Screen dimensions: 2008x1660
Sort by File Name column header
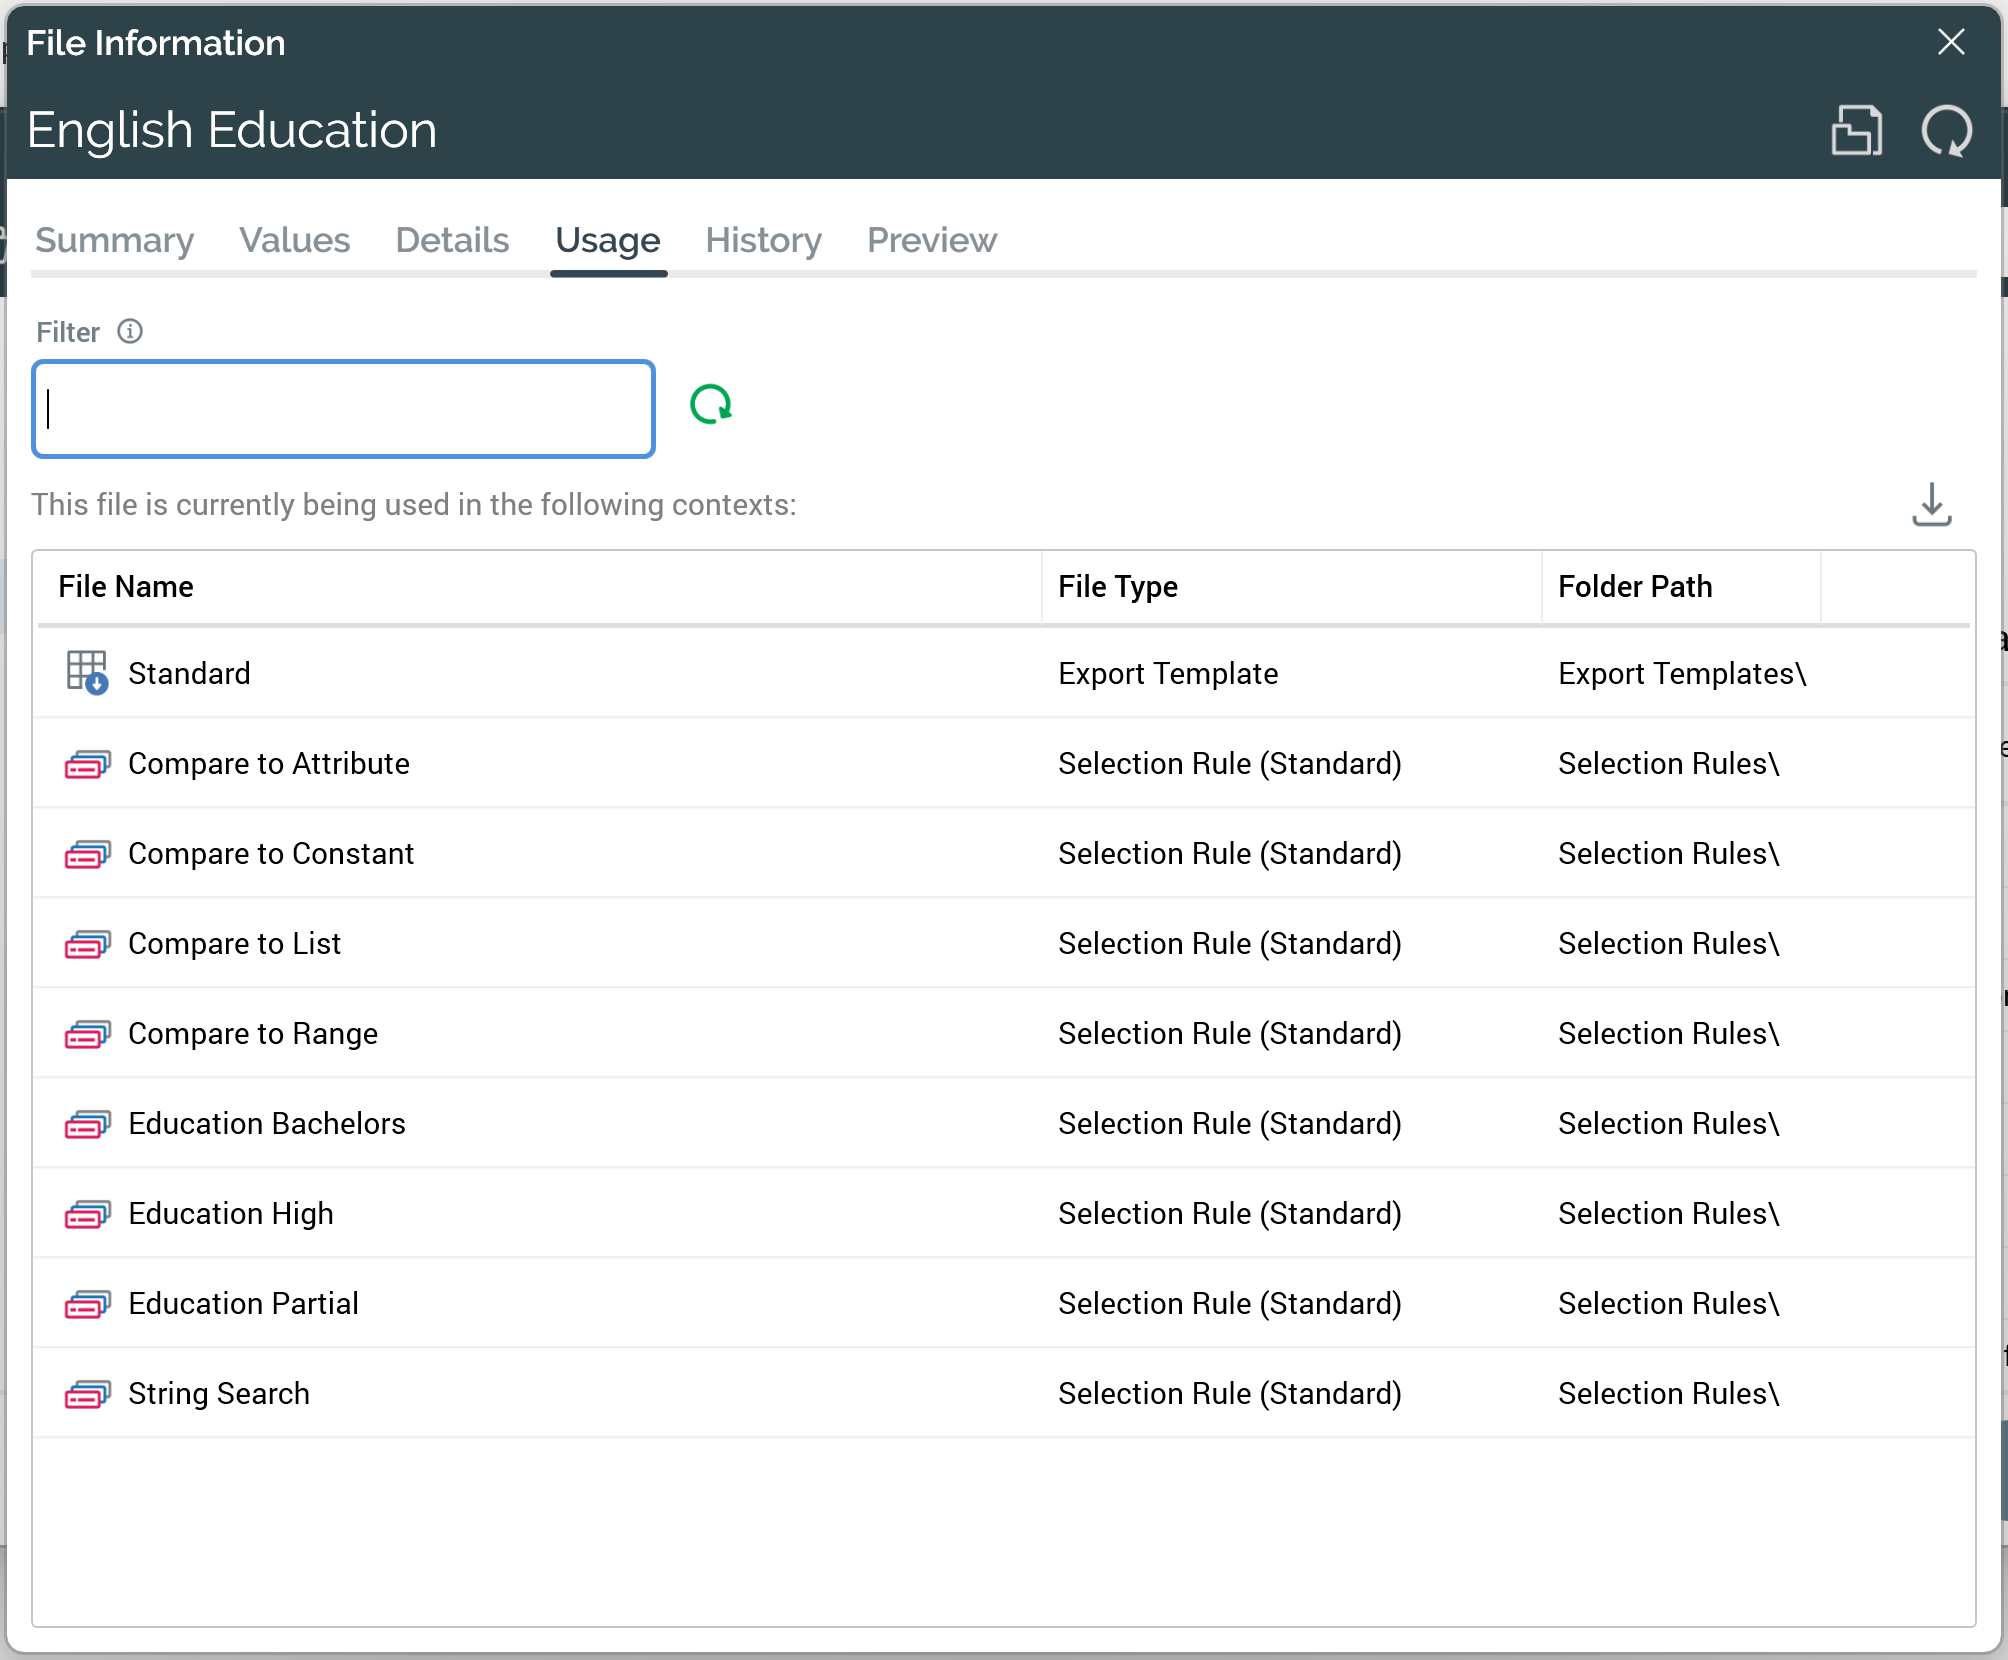(x=126, y=587)
